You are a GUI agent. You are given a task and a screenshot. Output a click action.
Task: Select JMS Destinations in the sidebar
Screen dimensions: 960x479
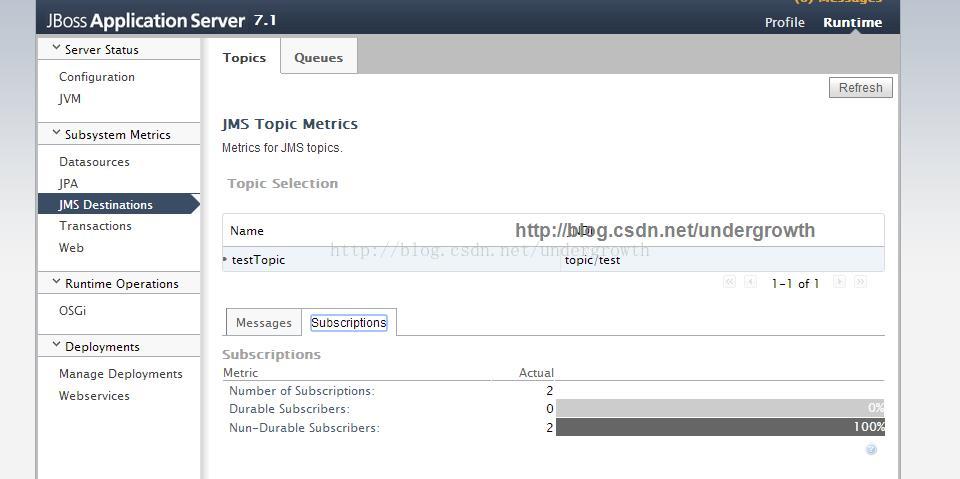(119, 205)
